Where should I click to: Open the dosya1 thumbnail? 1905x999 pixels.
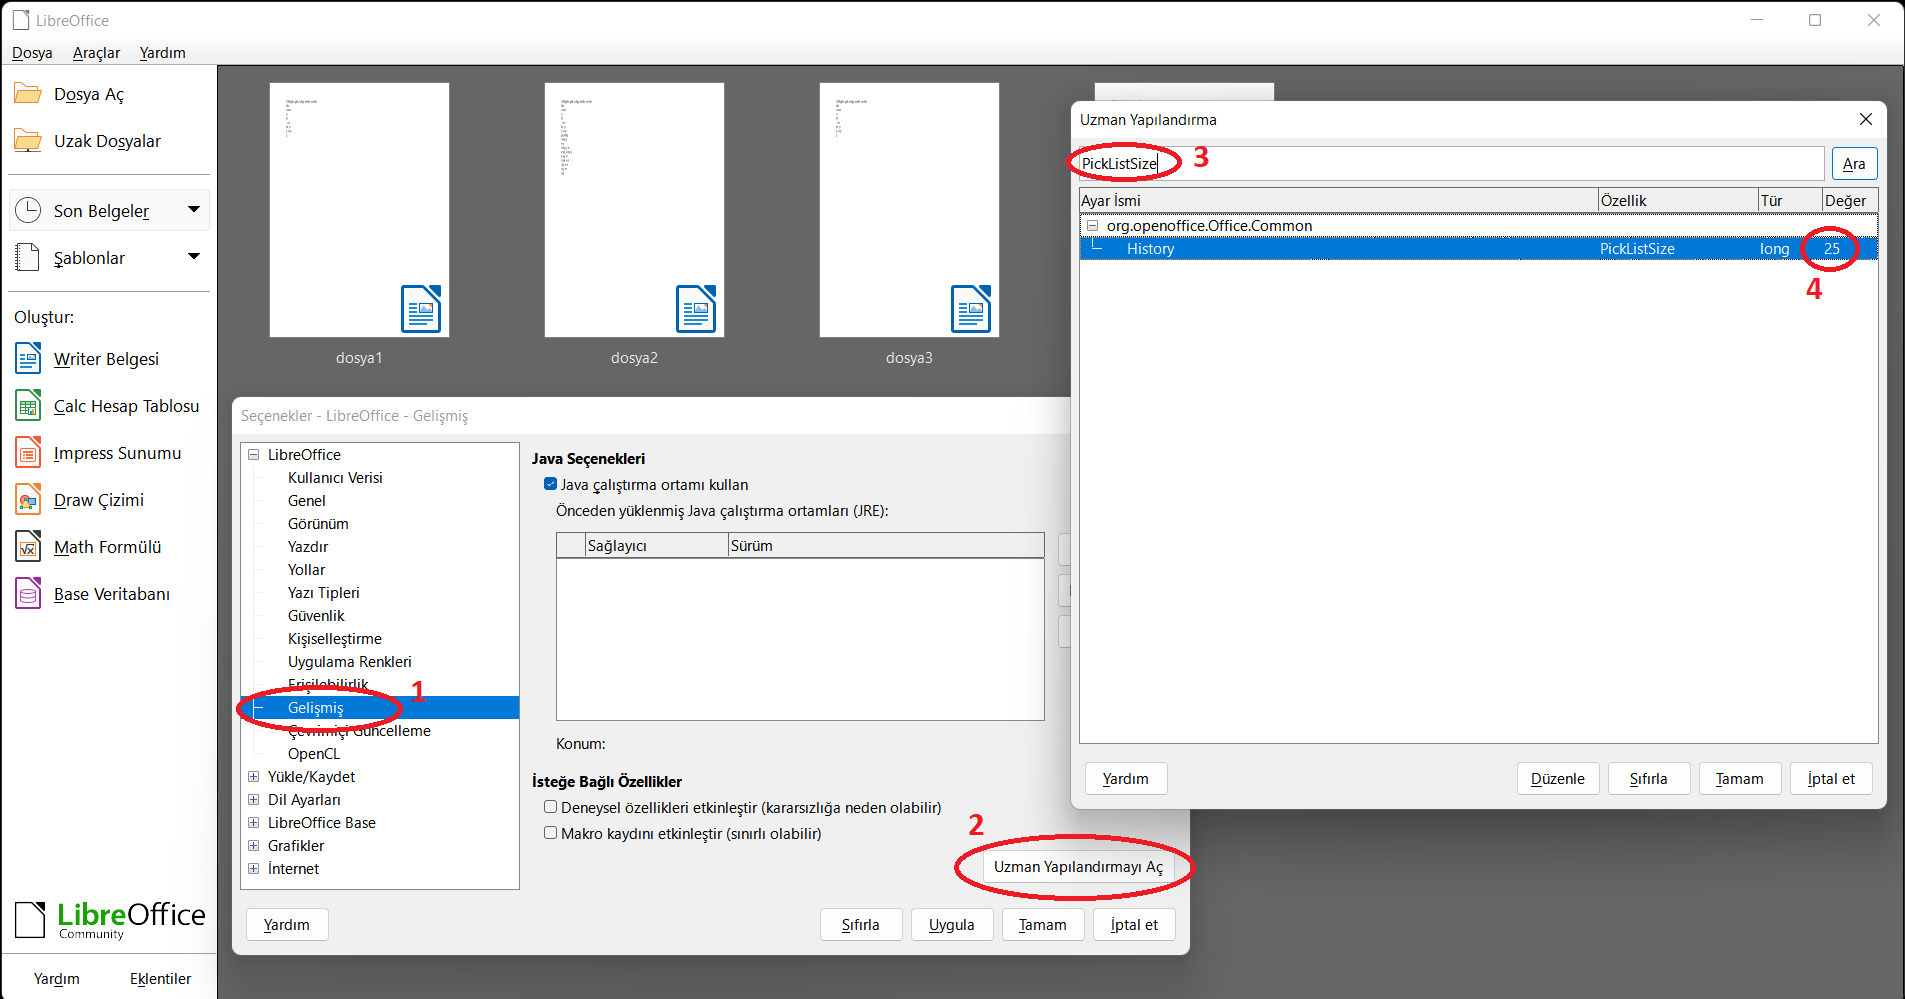pos(359,210)
